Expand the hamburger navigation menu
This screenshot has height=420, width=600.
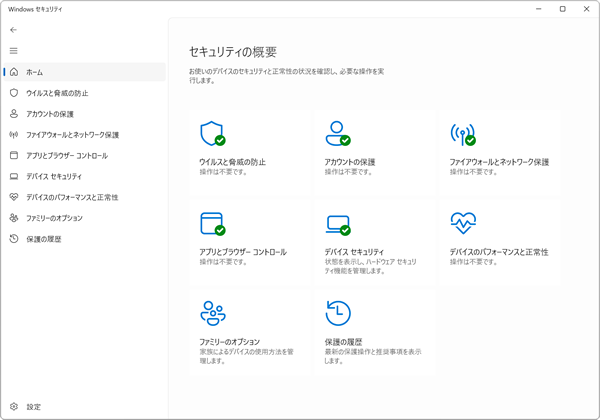(14, 50)
